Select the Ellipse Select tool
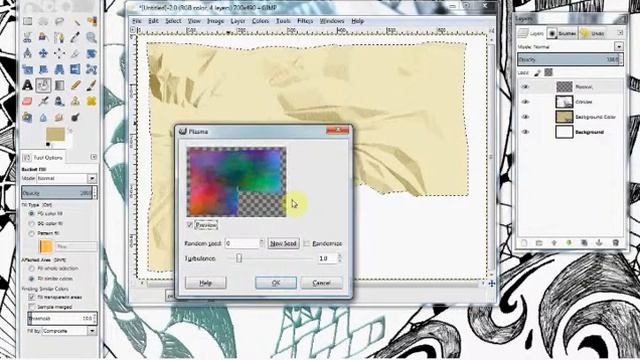Viewport: 640px width, 360px height. (x=43, y=21)
